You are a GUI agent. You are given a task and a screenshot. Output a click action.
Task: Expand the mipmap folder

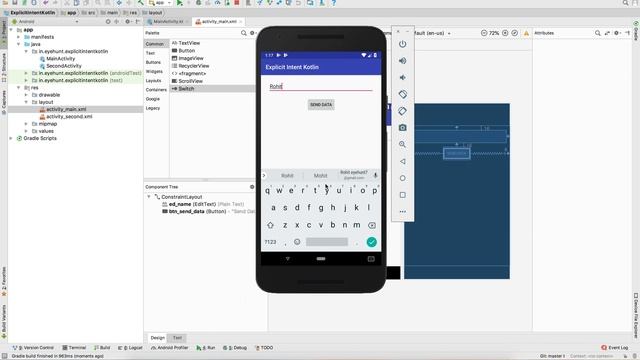(x=26, y=124)
